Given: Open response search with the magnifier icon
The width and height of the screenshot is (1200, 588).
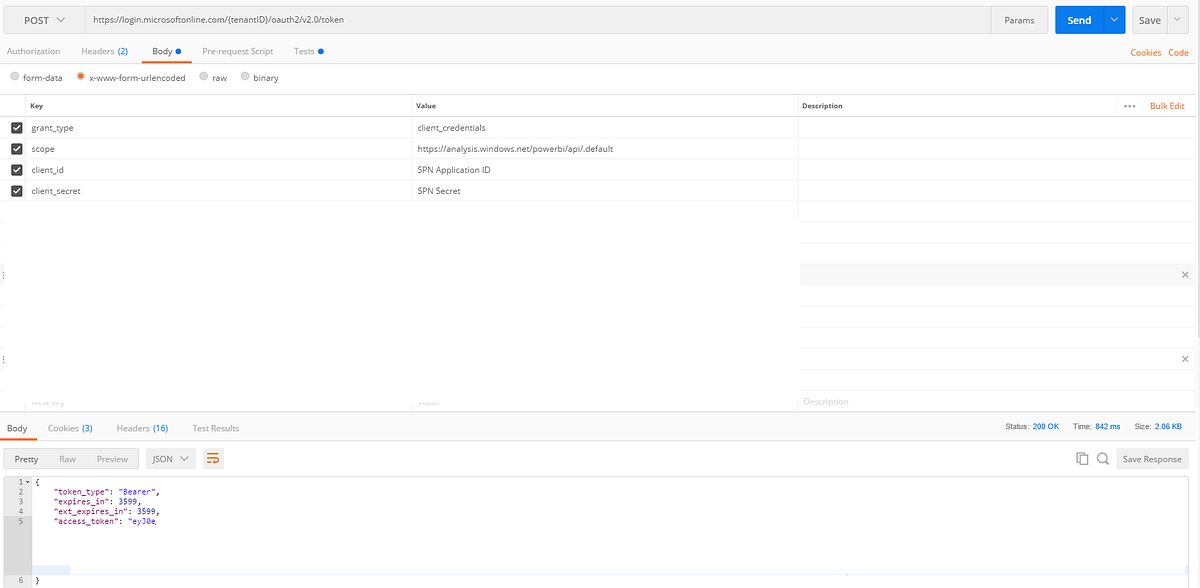Looking at the screenshot, I should (x=1103, y=458).
